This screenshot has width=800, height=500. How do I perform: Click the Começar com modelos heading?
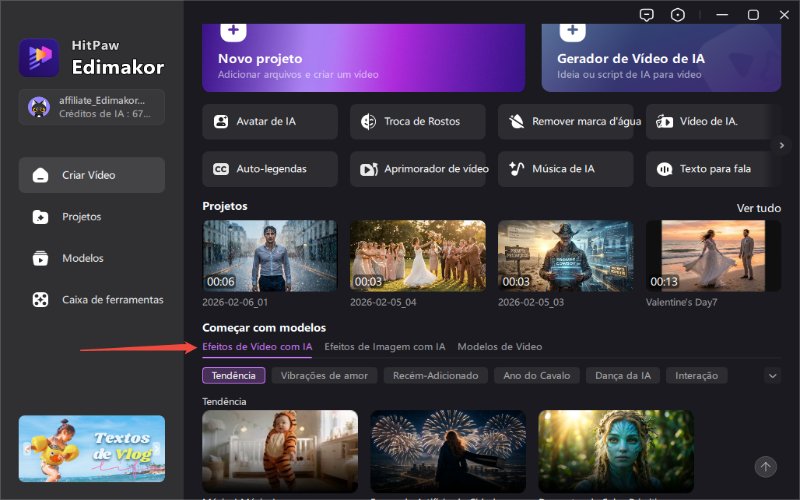pyautogui.click(x=264, y=328)
